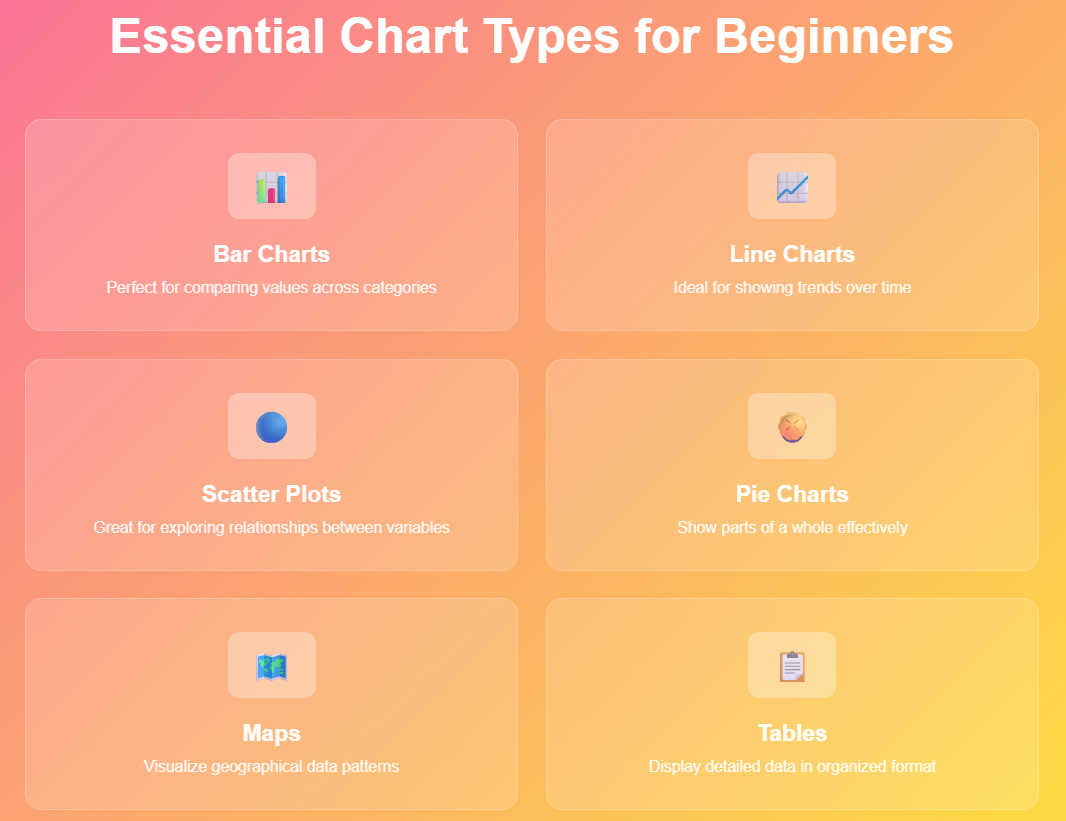Click 'Great for exploring relationships between variables'
1066x821 pixels.
pos(271,527)
